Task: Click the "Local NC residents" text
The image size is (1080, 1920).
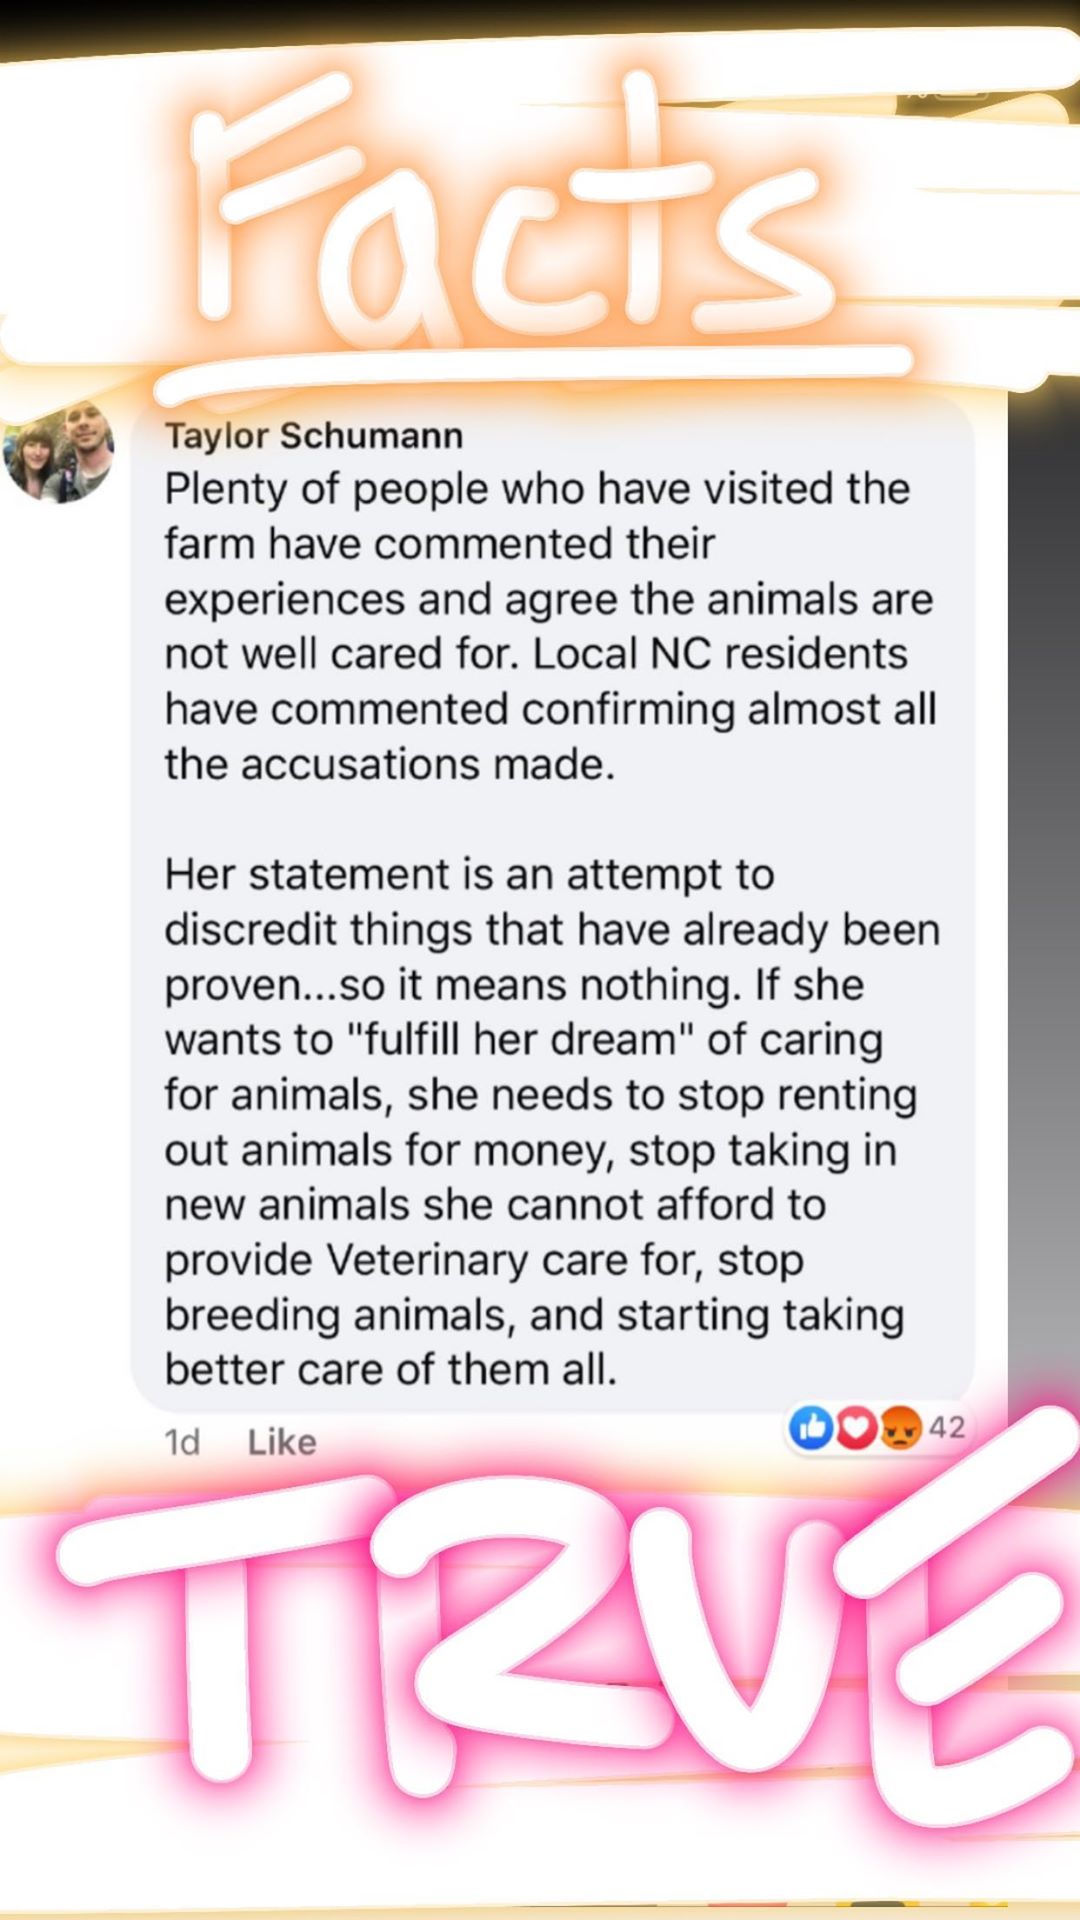Action: pos(720,654)
